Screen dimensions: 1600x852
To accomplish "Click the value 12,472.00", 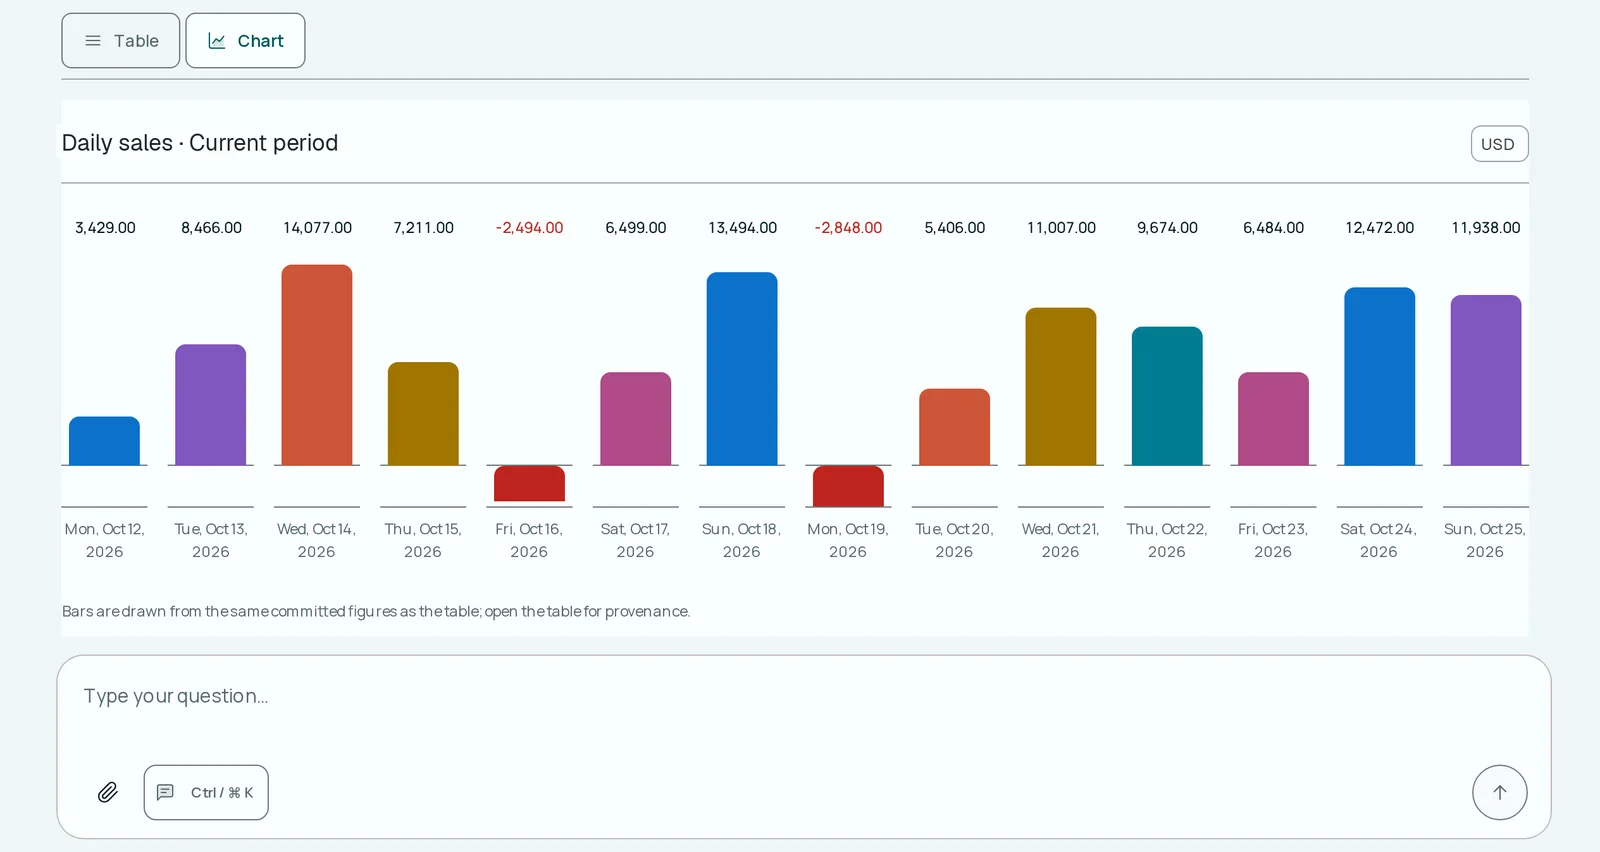I will pos(1380,228).
